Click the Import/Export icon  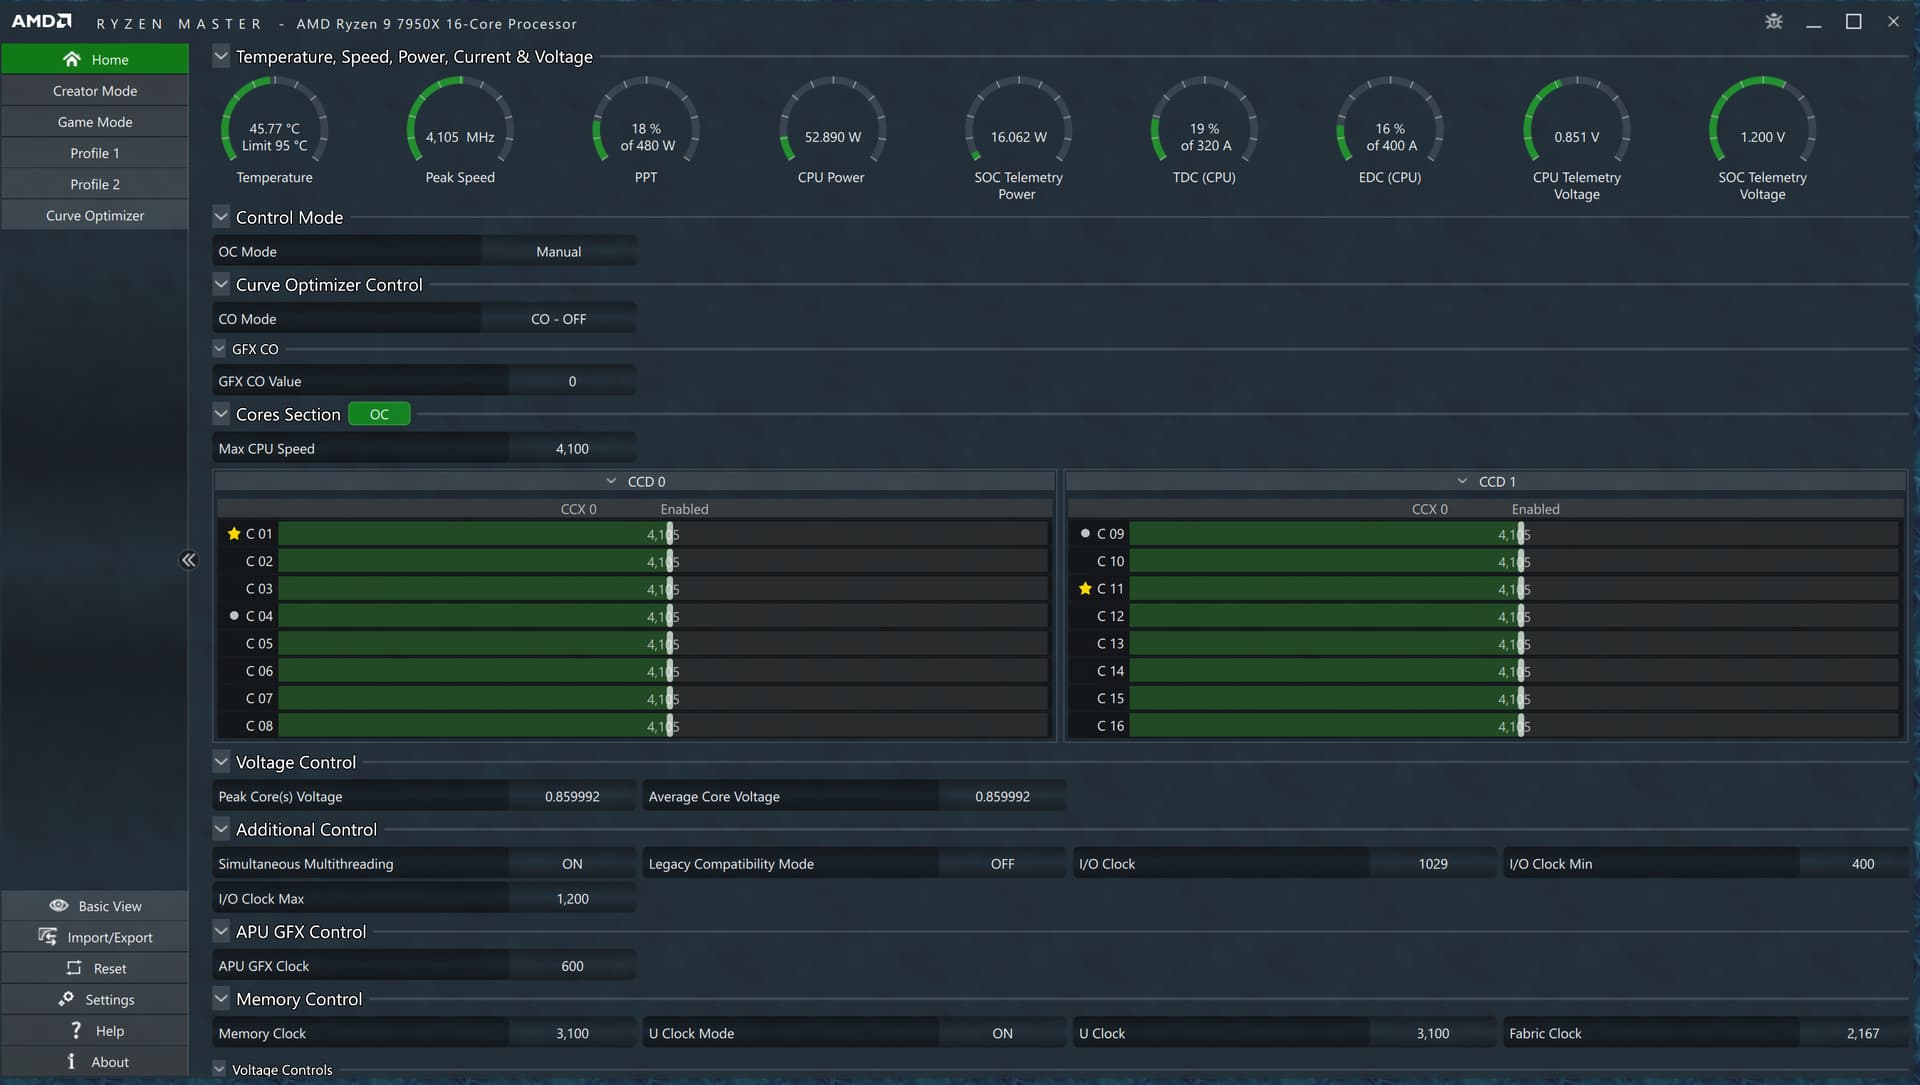[47, 937]
